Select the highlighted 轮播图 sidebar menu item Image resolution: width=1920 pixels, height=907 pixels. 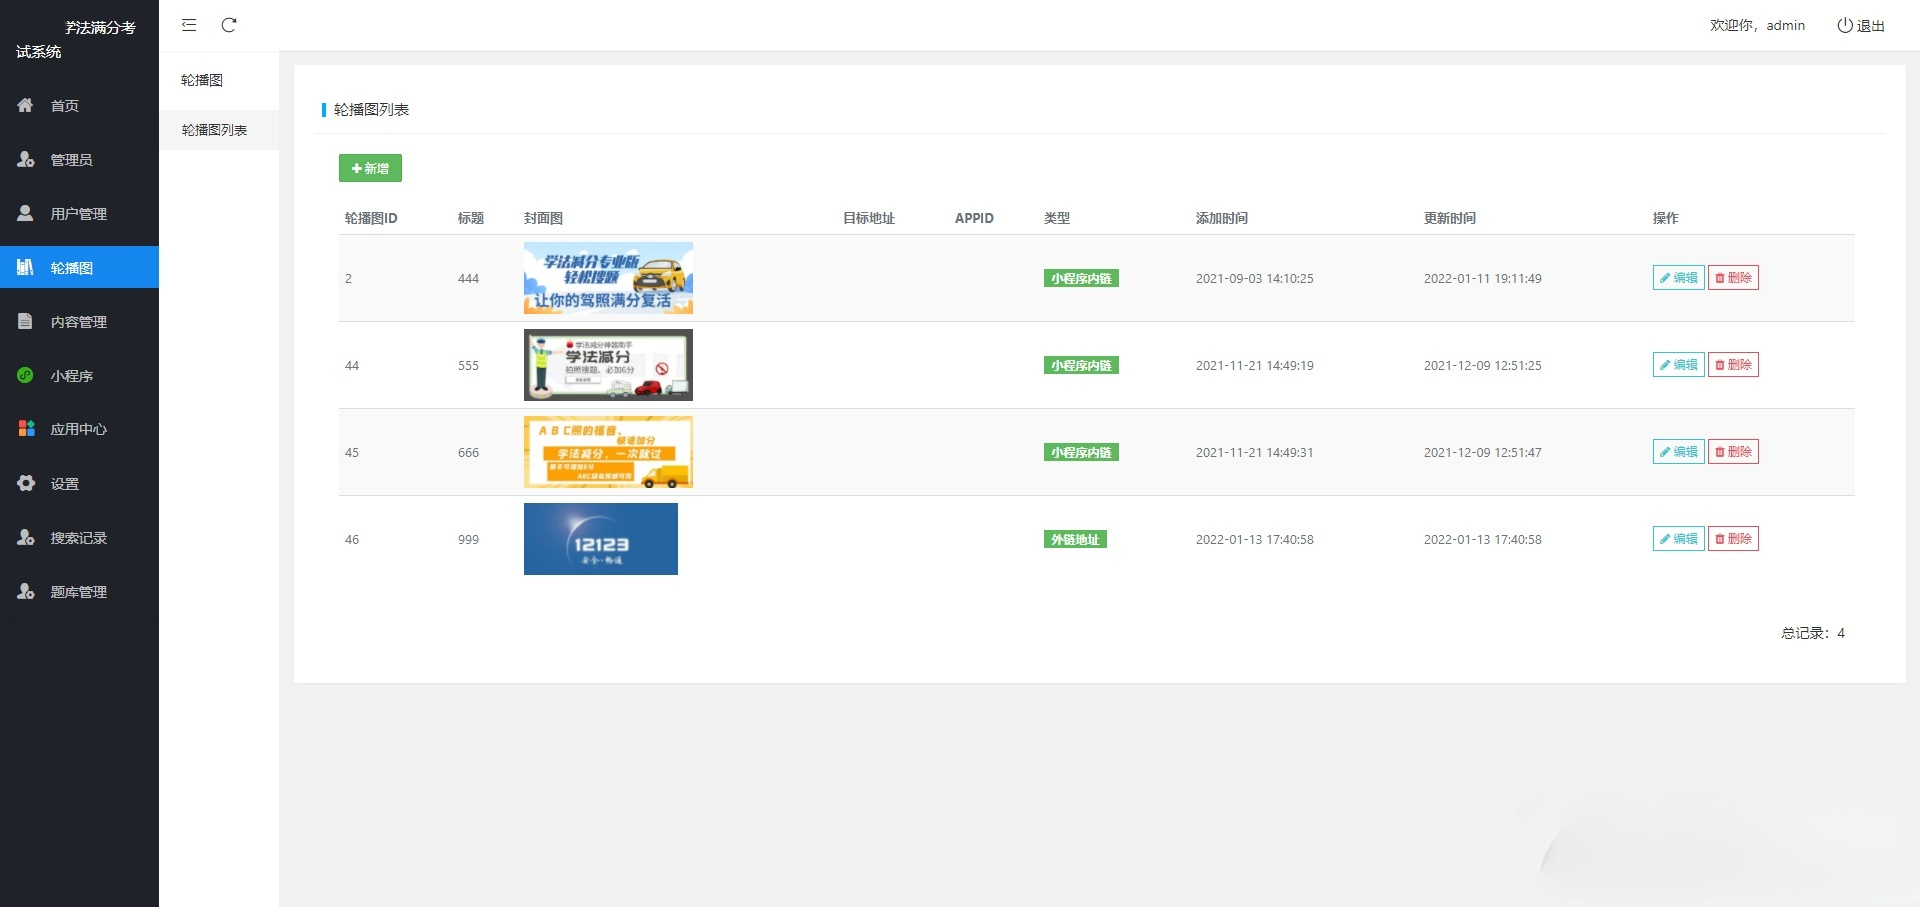coord(70,267)
